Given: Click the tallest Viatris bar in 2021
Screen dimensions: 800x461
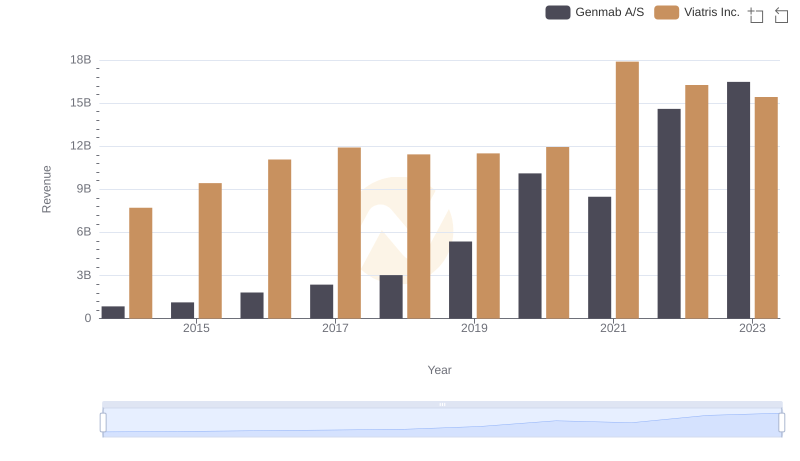Looking at the screenshot, I should point(627,190).
